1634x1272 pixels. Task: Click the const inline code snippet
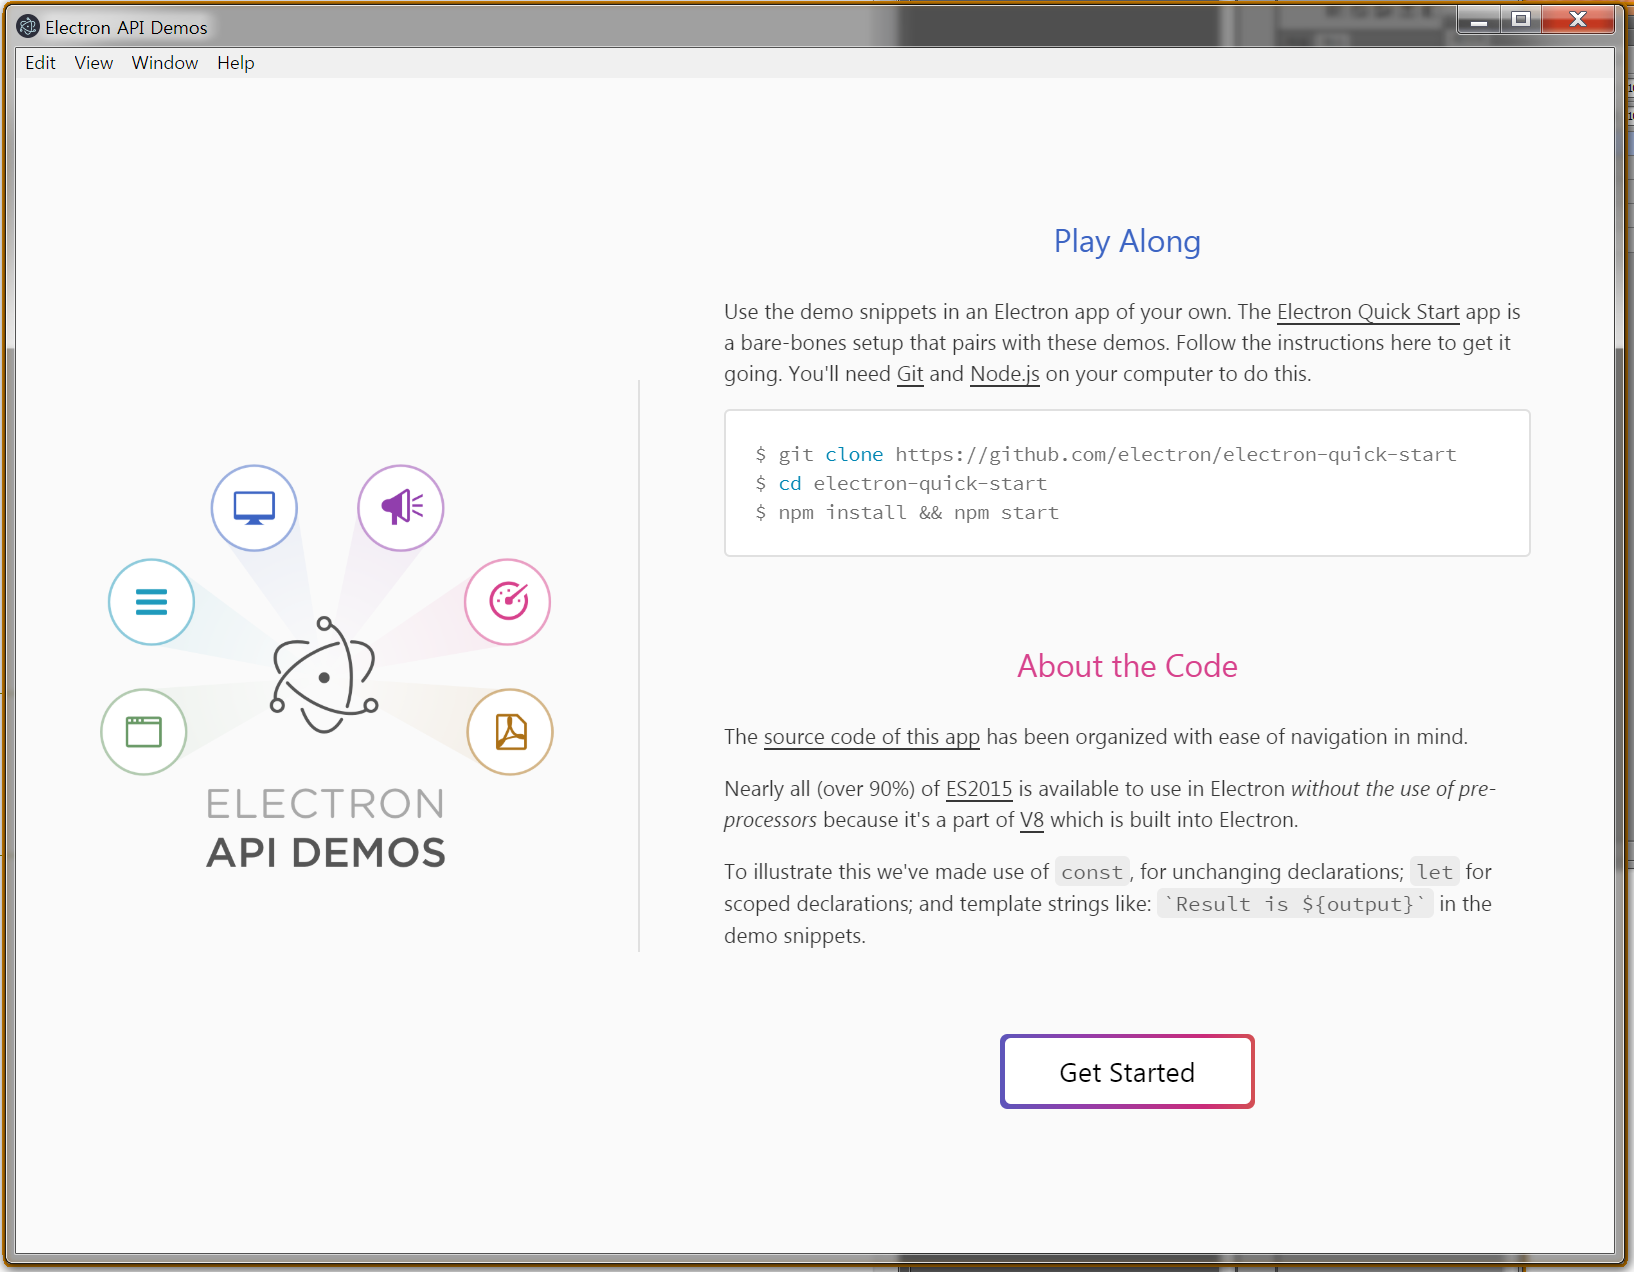coord(1092,872)
